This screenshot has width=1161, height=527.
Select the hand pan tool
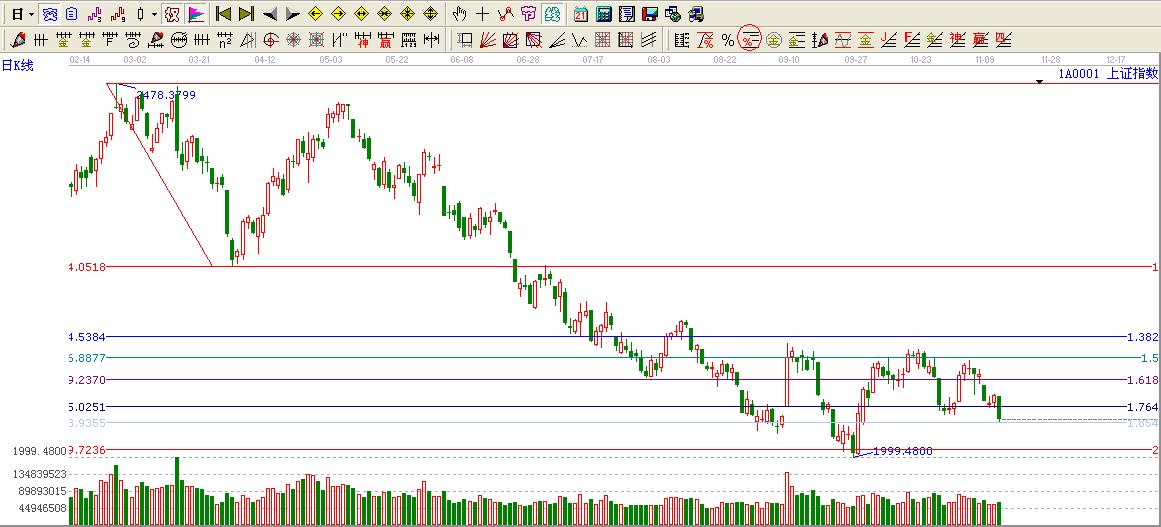click(x=459, y=14)
